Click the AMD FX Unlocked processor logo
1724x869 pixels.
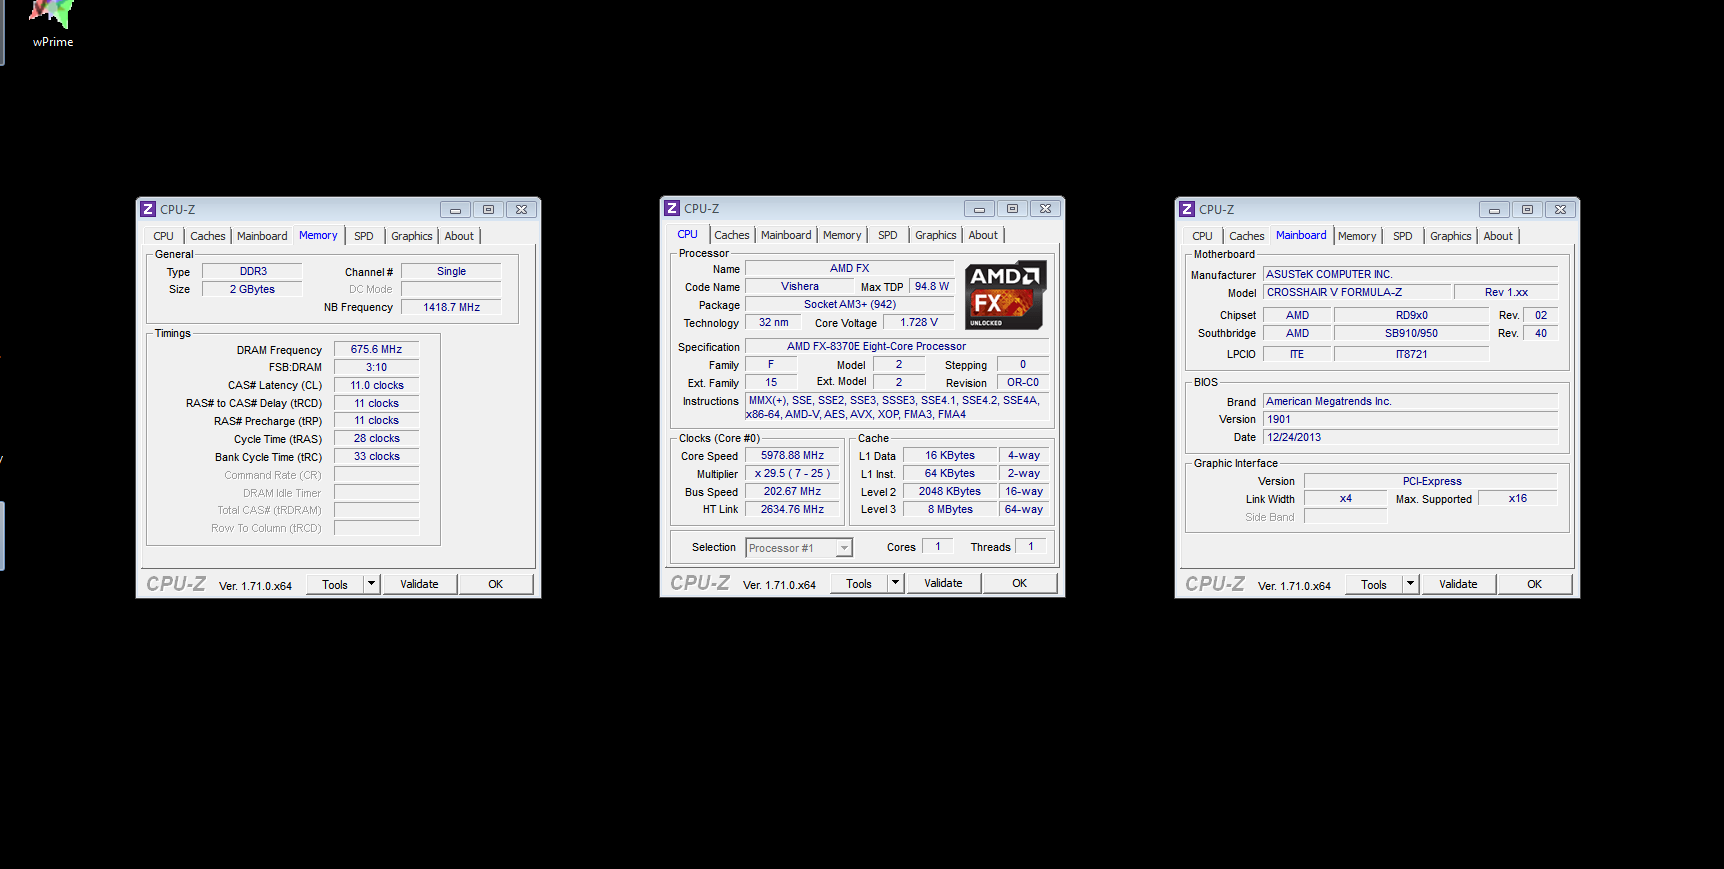[x=1006, y=295]
